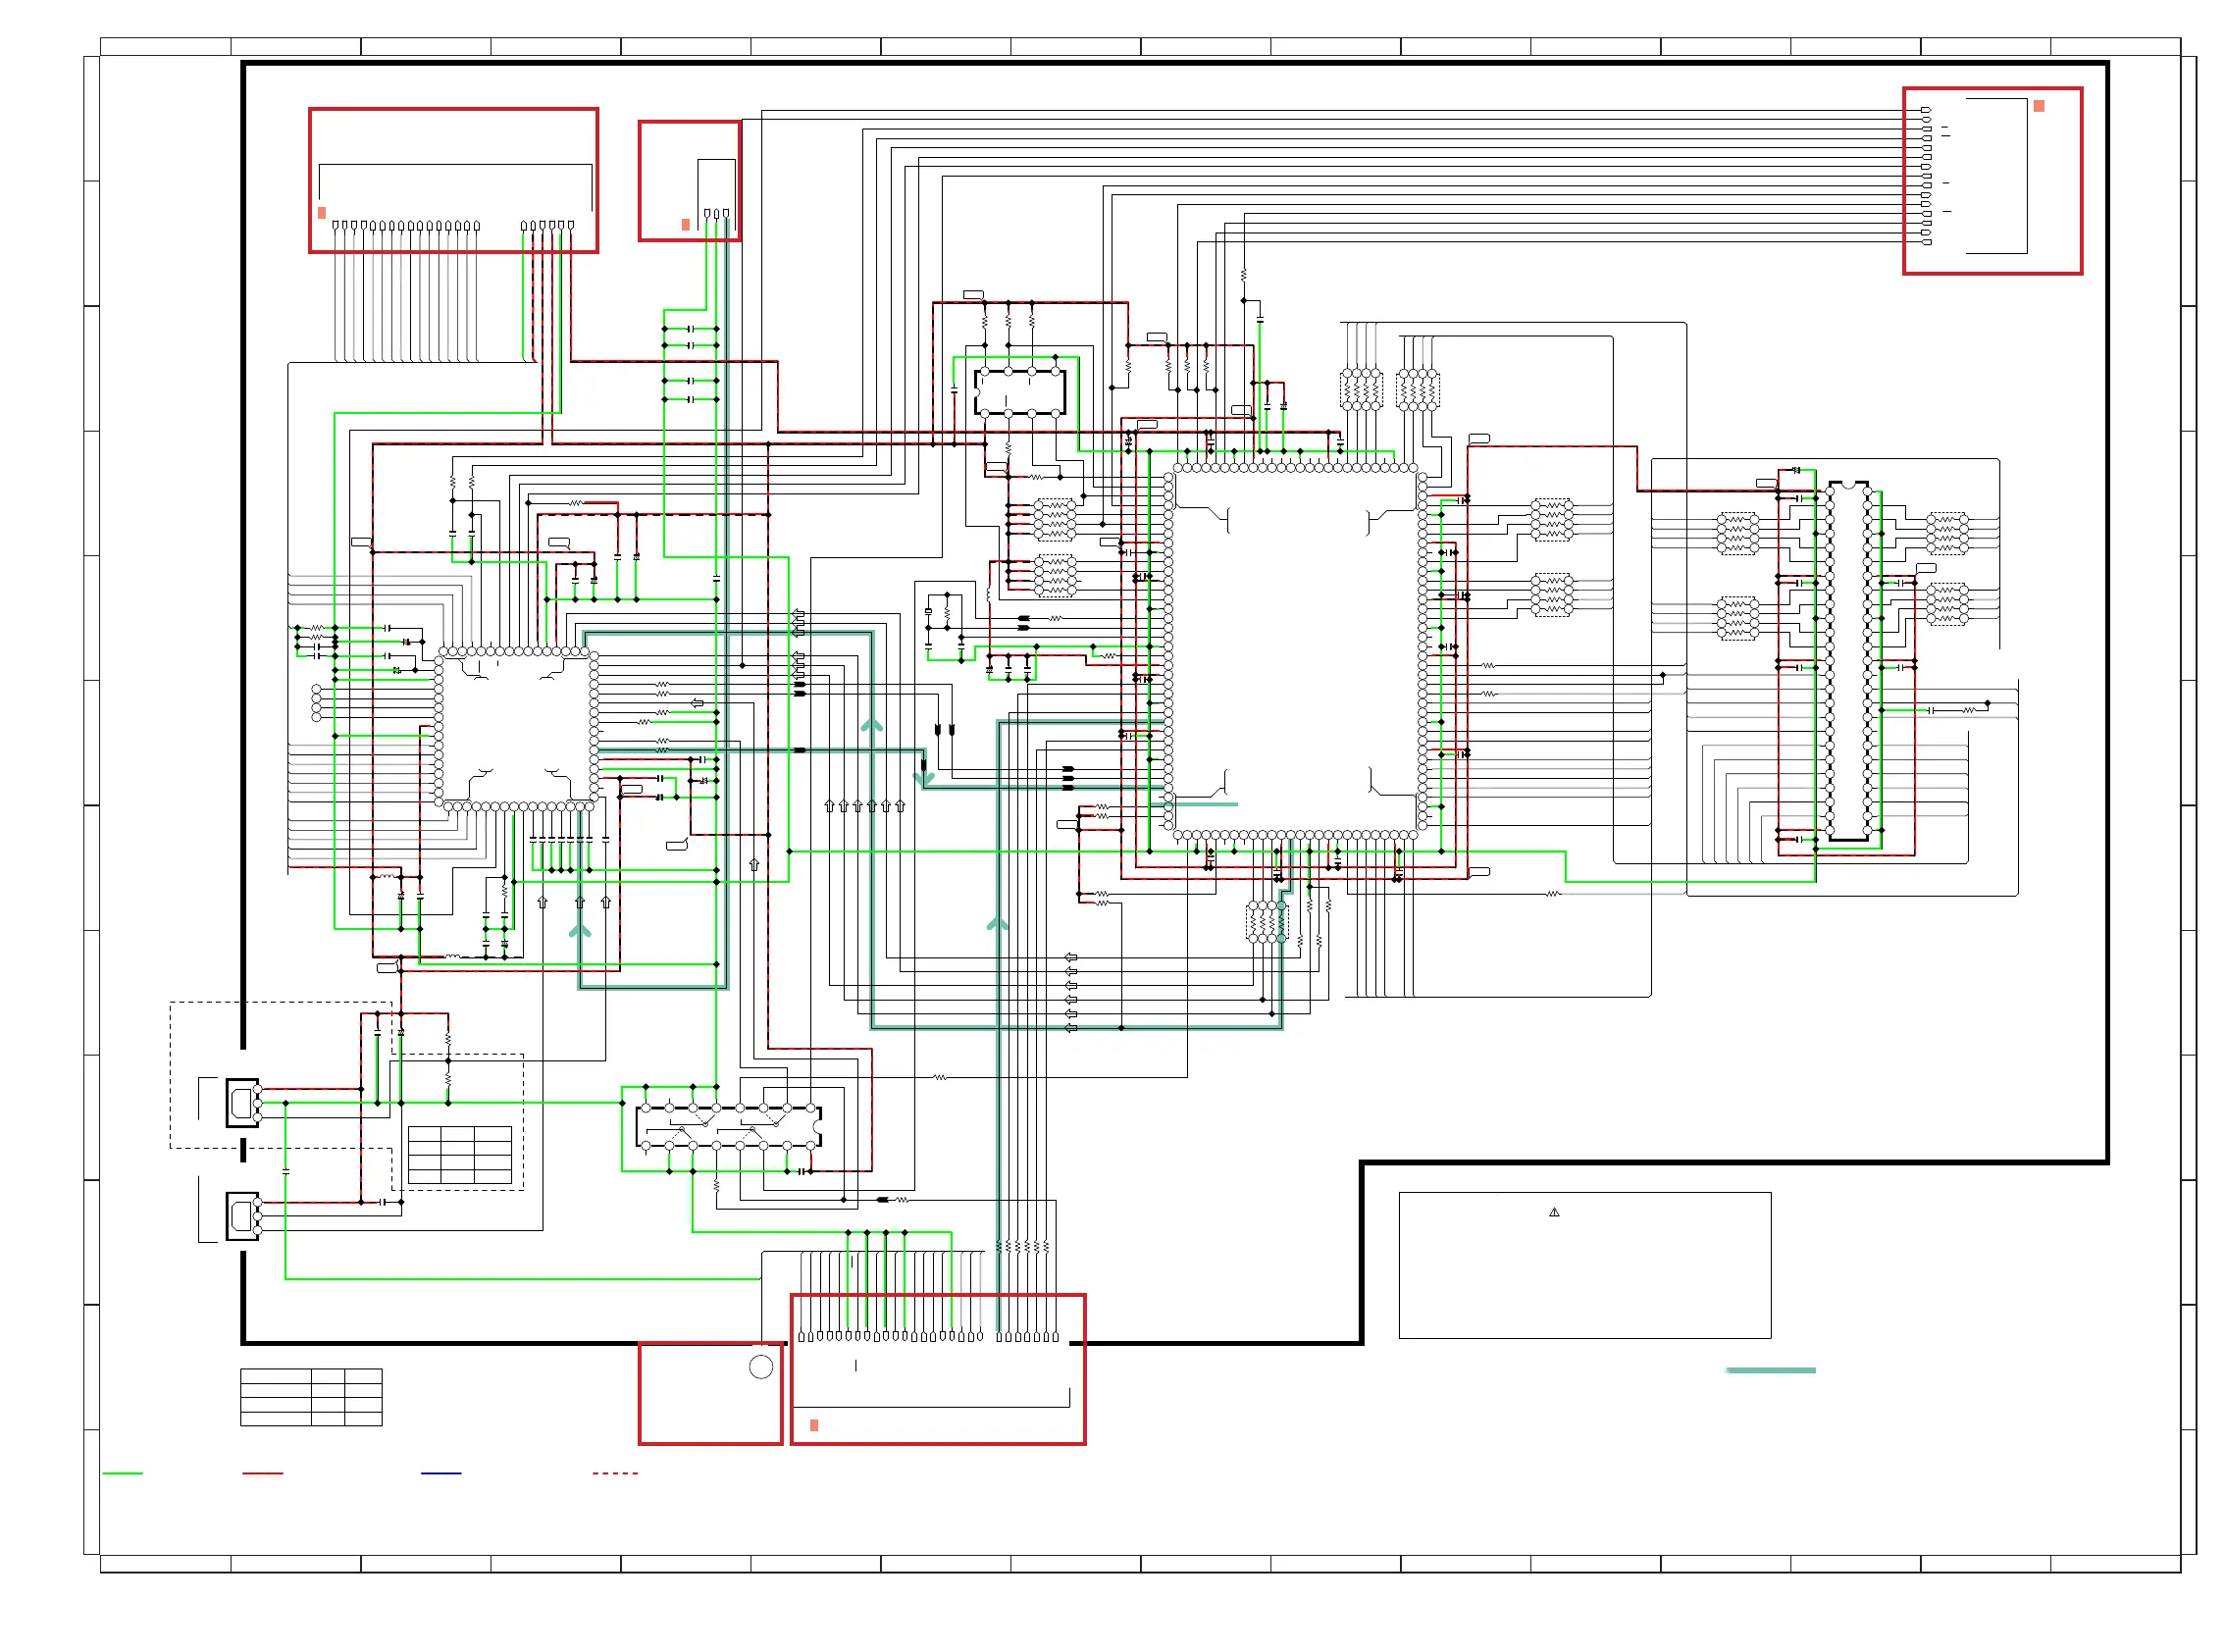The image size is (2225, 1652).
Task: Select the large square IC at the schematic center
Action: tap(1296, 651)
